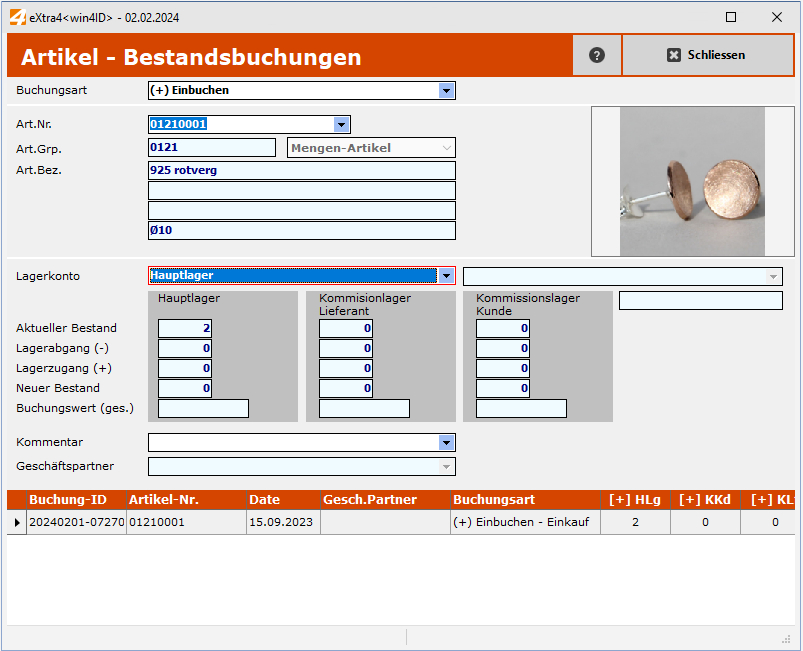Image resolution: width=803 pixels, height=651 pixels.
Task: Open the Geschäftspartner dropdown
Action: coord(447,465)
